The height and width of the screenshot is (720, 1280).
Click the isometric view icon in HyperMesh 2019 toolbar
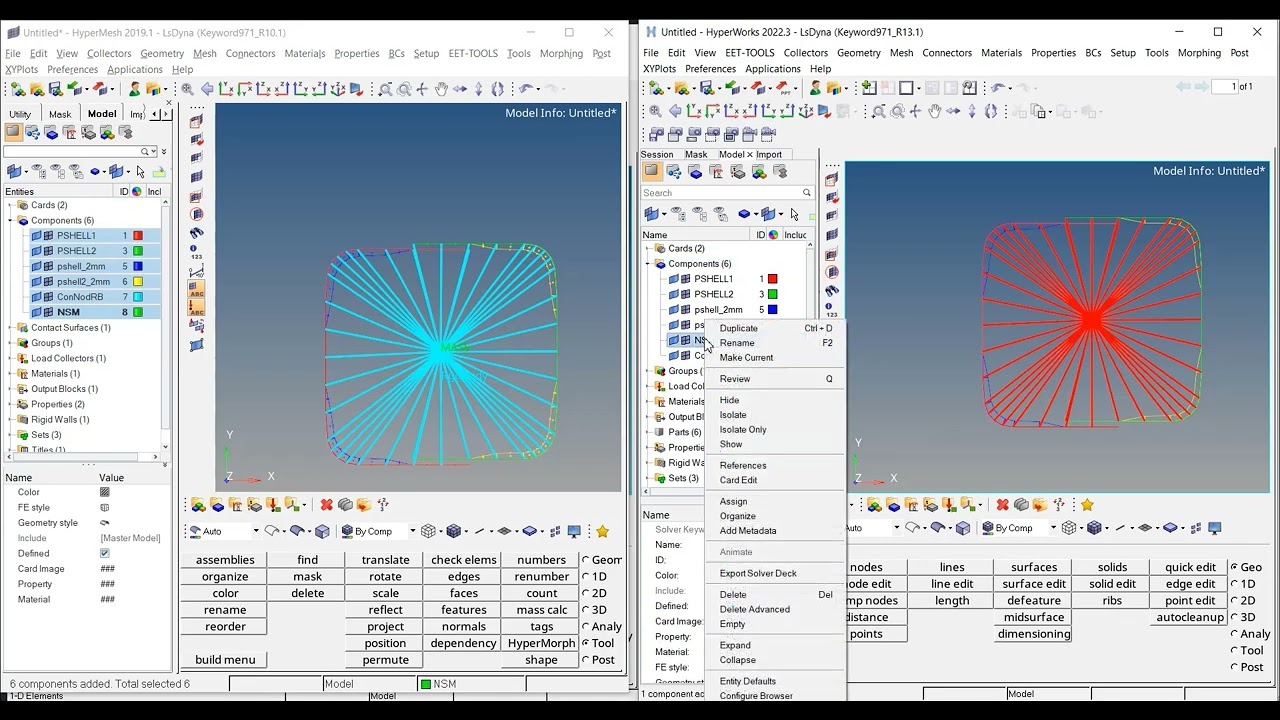point(338,89)
